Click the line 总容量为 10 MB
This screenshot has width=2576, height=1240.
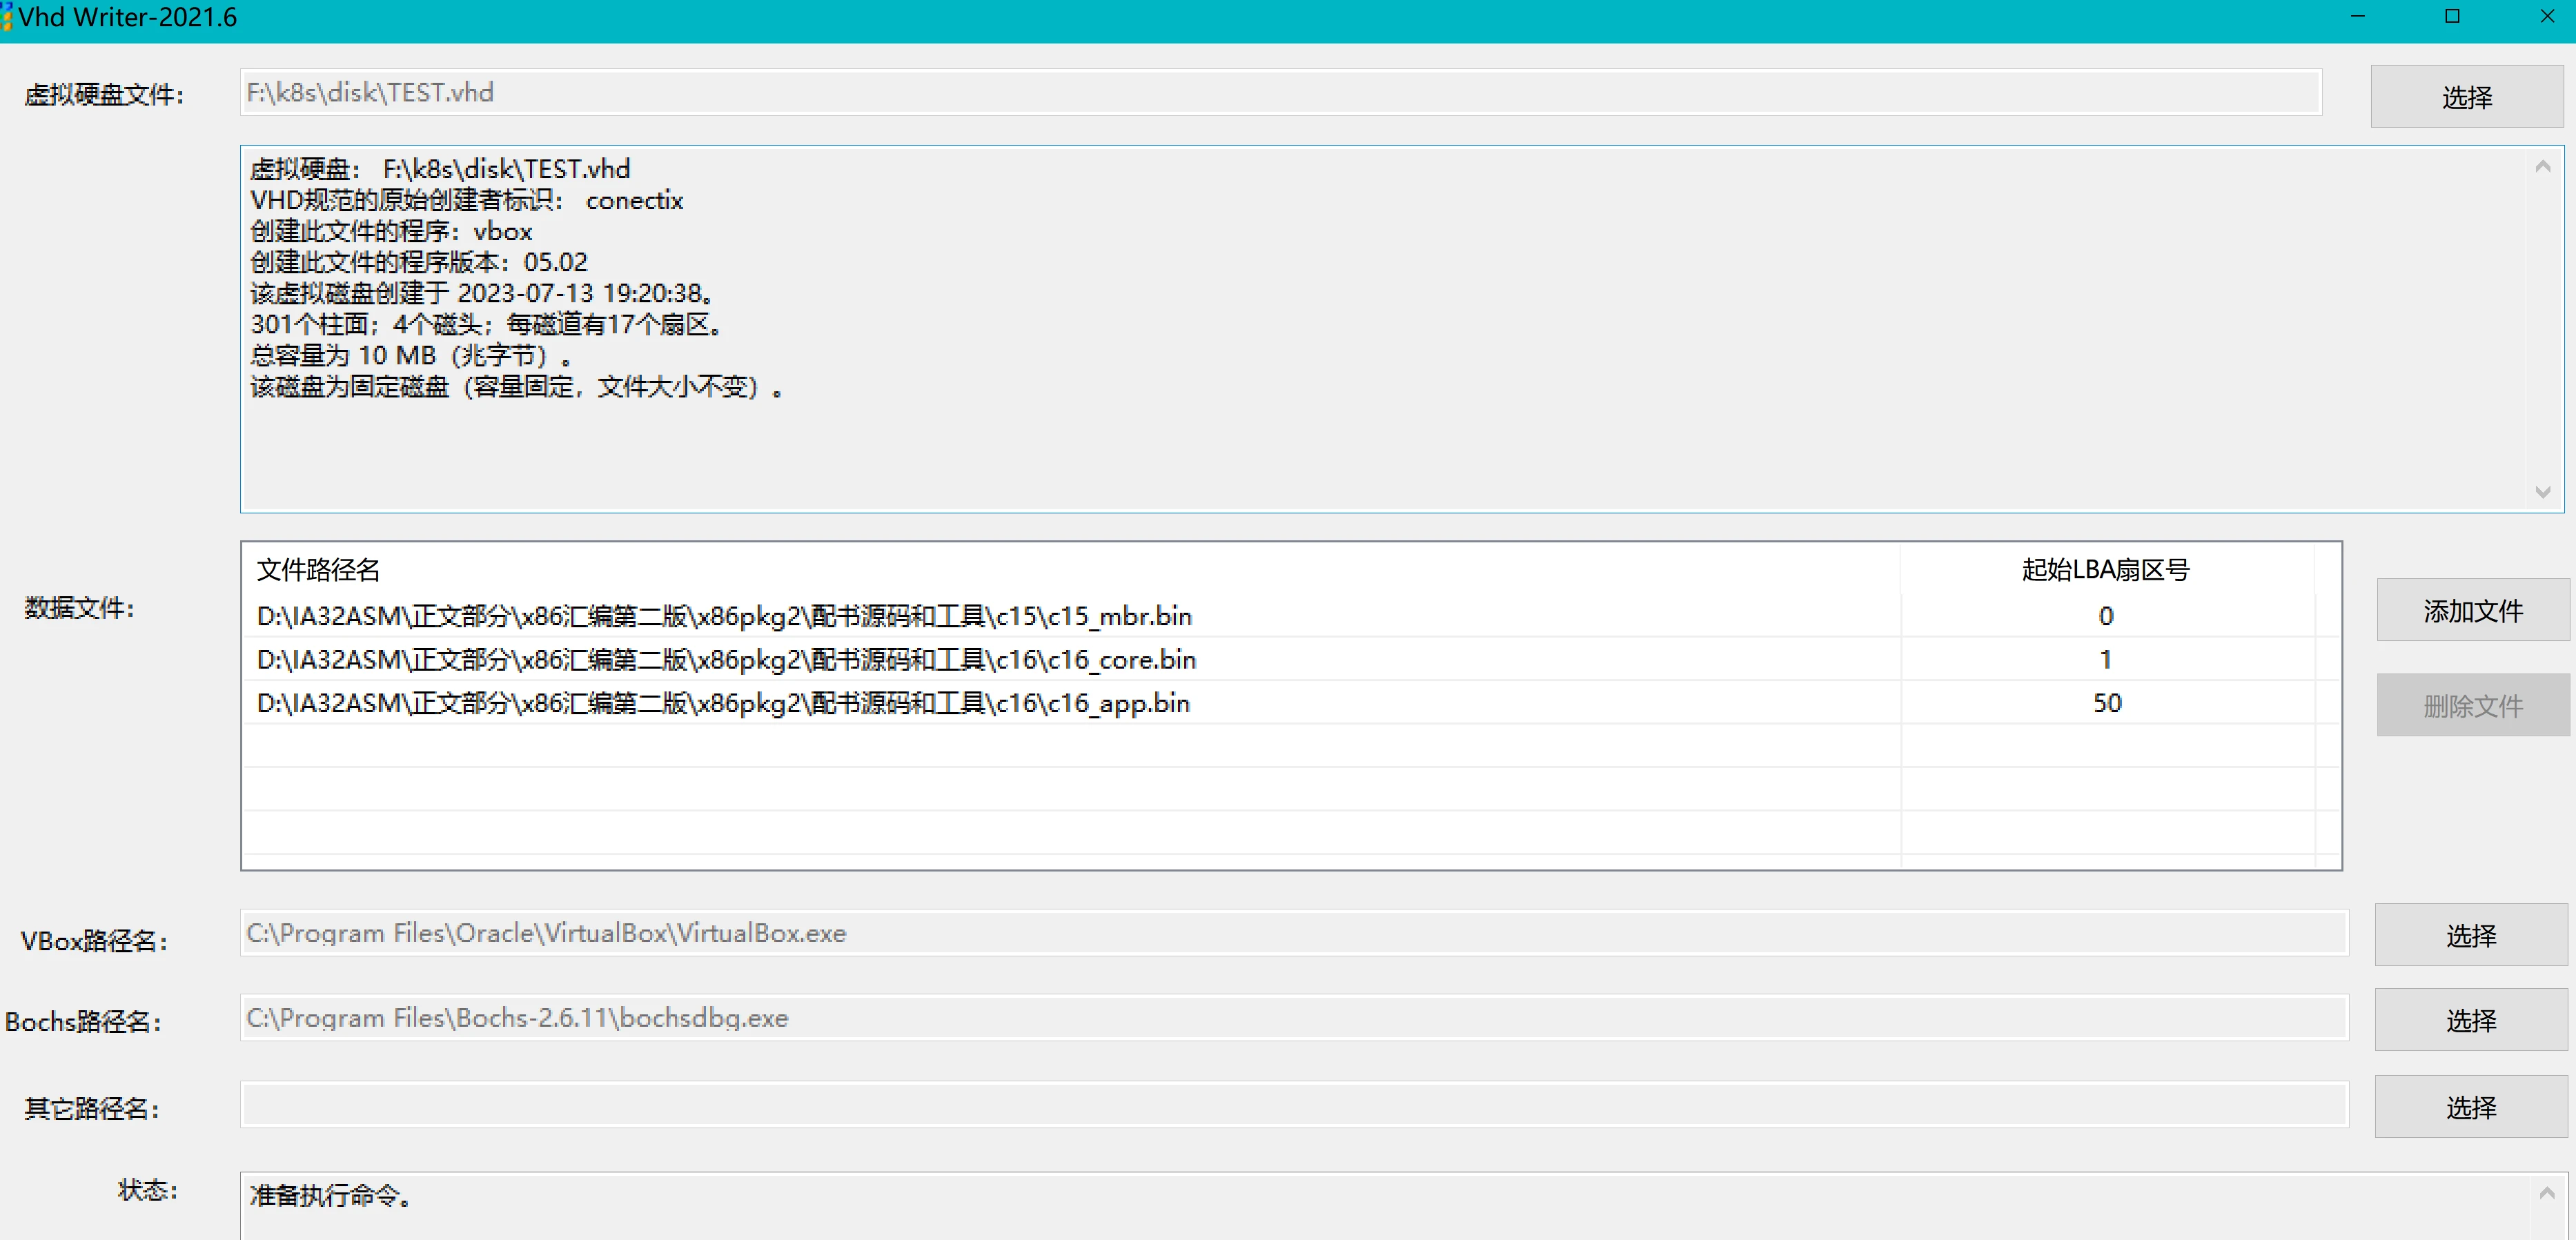410,355
